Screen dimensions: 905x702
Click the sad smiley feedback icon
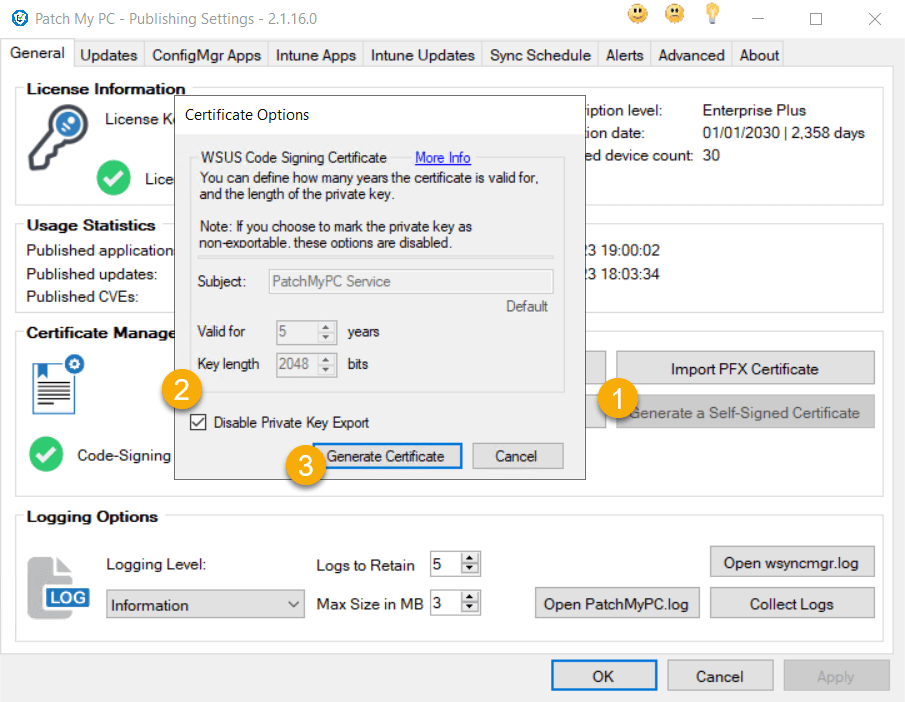click(x=675, y=14)
